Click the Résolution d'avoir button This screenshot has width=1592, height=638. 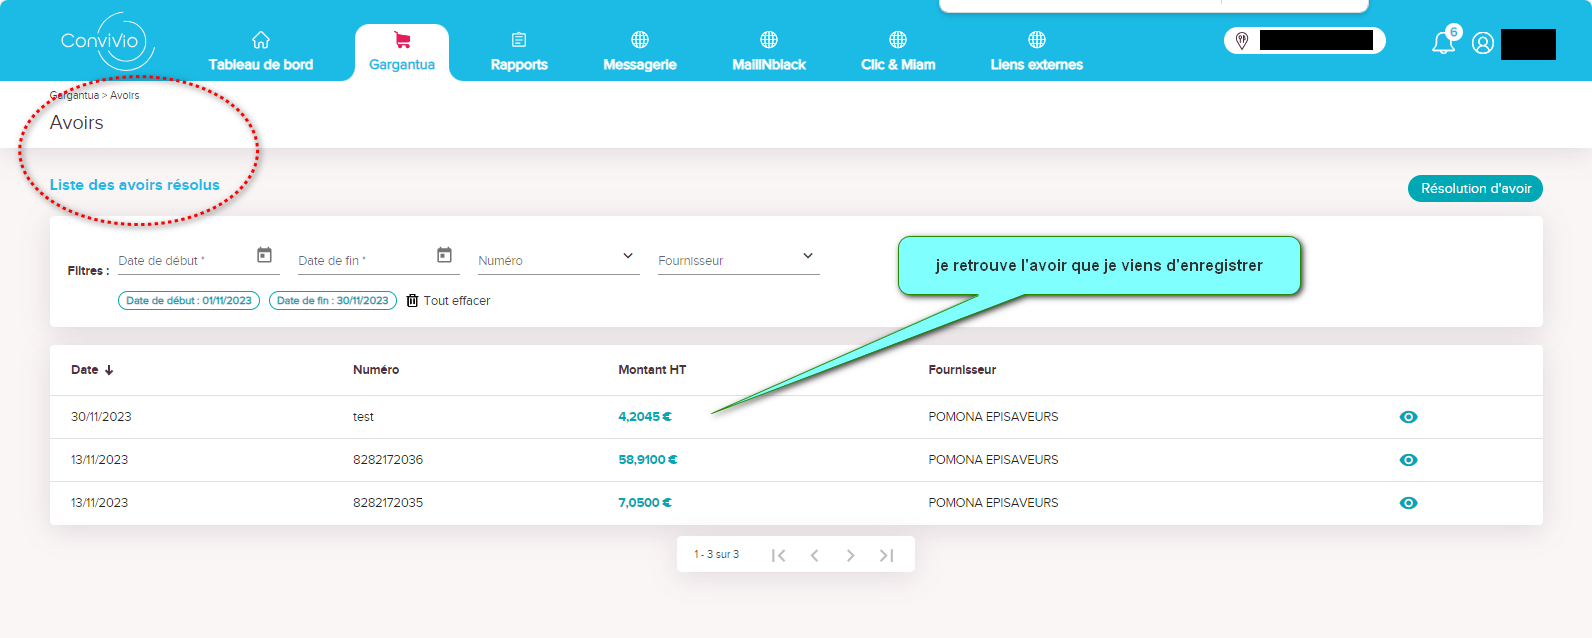(1475, 188)
